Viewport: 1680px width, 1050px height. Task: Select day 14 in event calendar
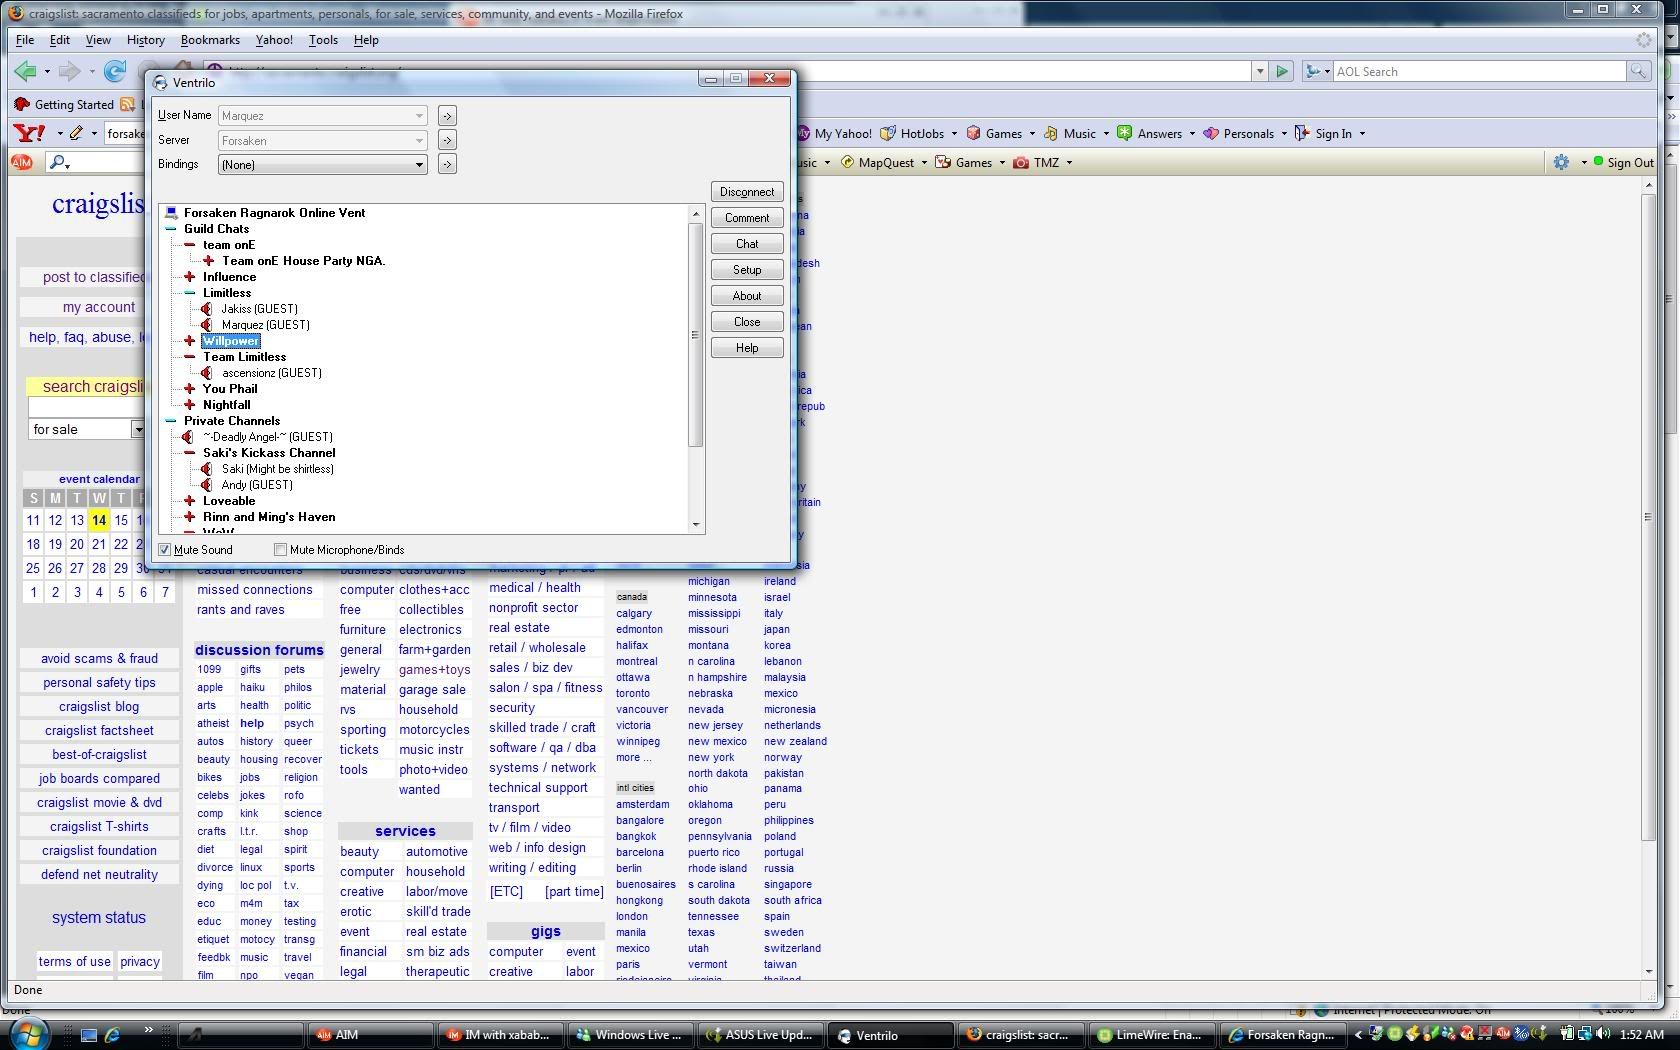pyautogui.click(x=98, y=520)
